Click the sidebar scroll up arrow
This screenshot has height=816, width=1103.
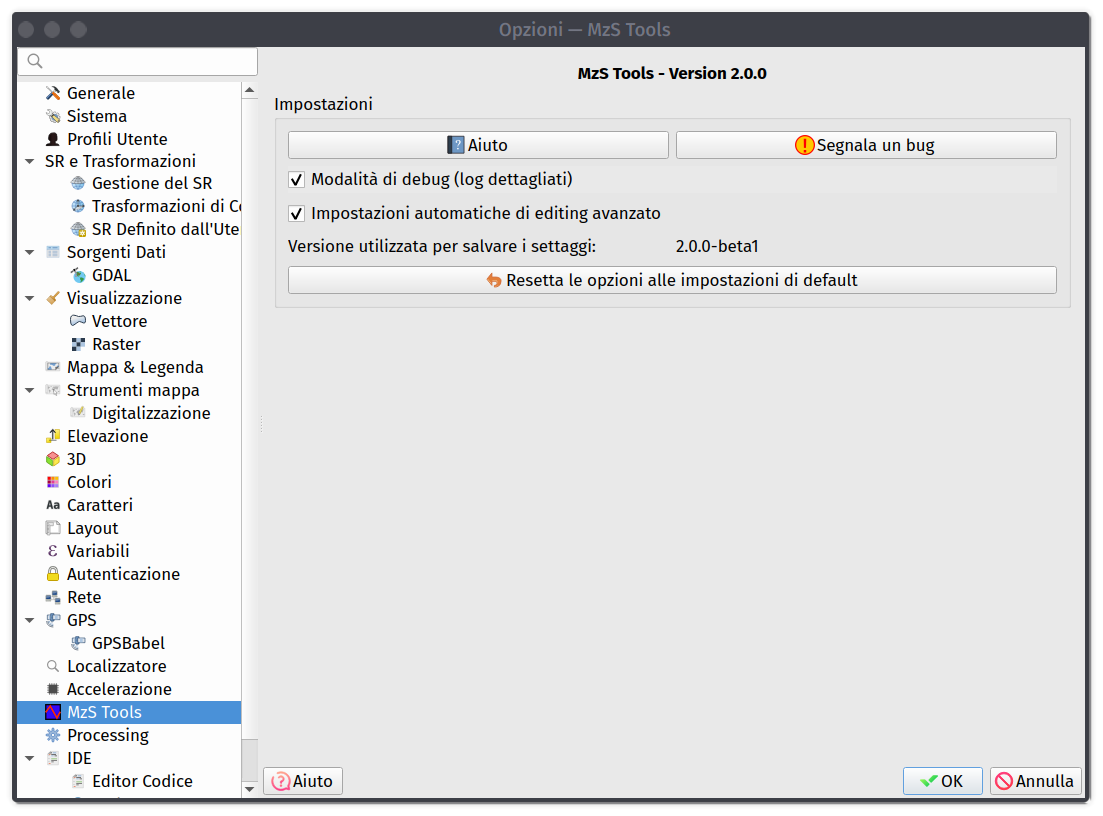249,90
